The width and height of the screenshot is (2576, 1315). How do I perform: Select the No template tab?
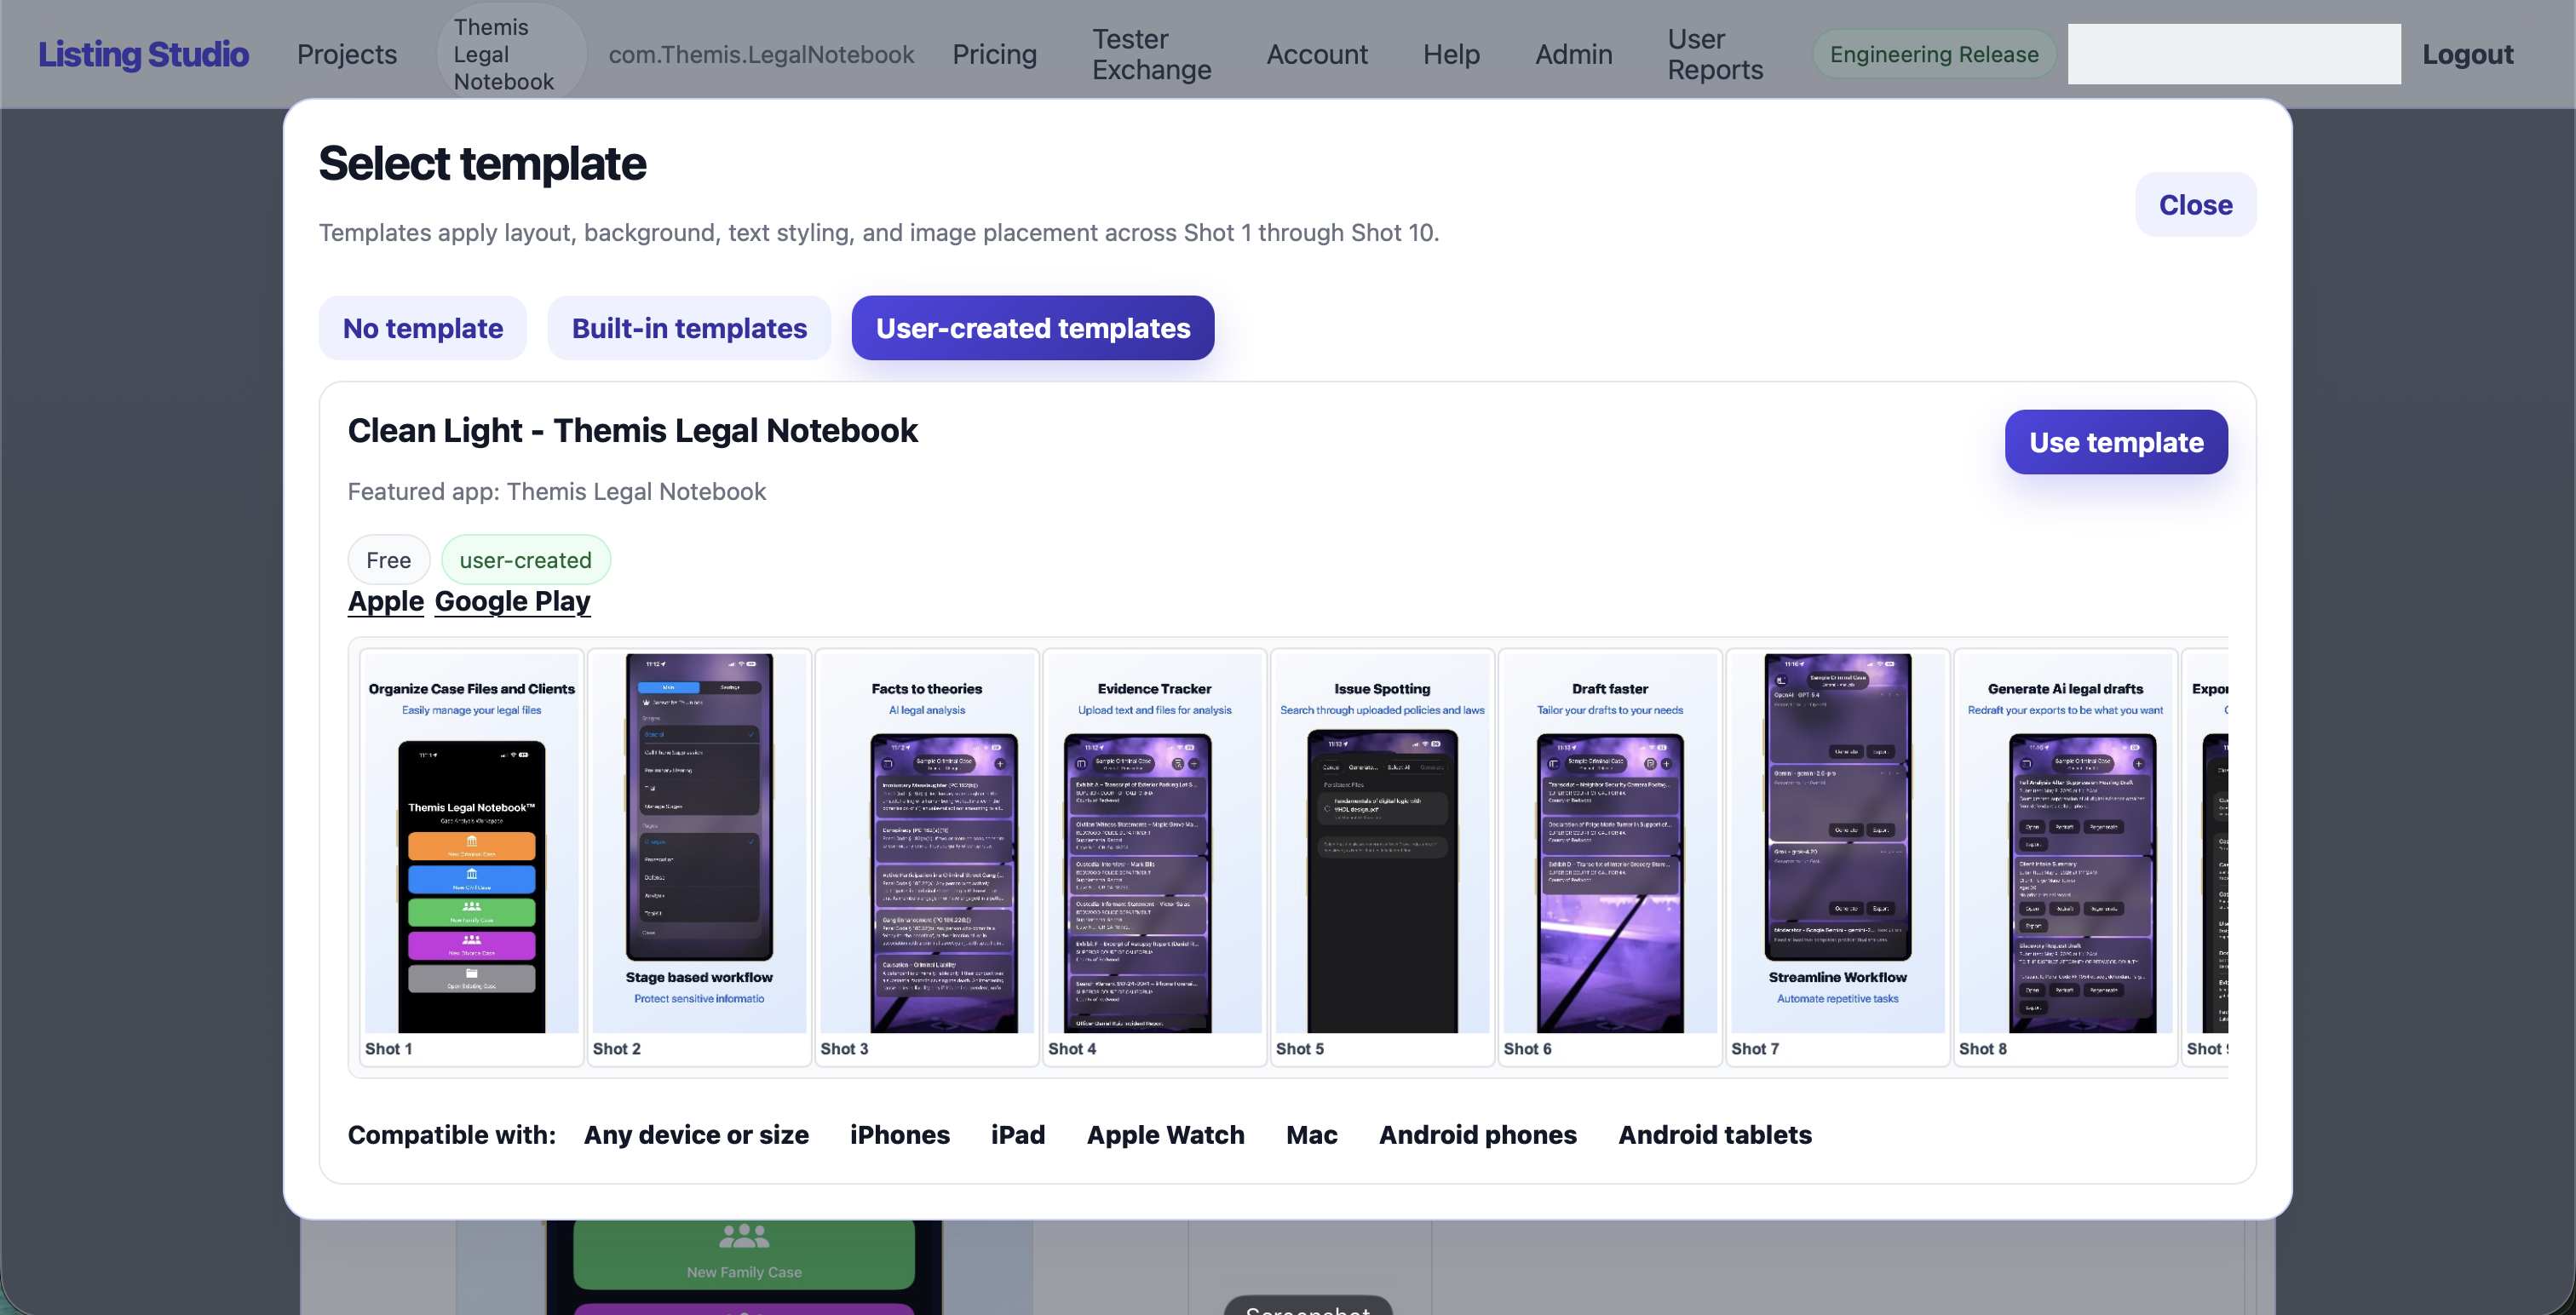[x=423, y=328]
